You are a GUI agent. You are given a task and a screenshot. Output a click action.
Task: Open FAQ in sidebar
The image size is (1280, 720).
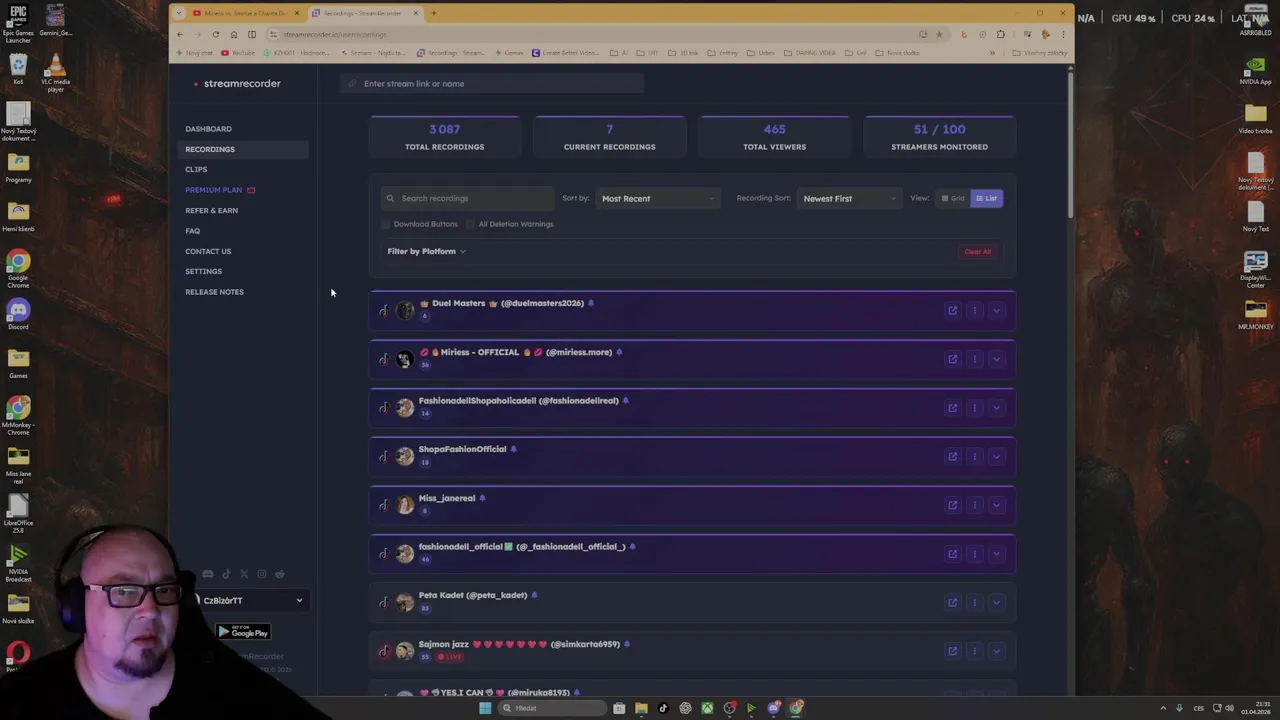pos(192,231)
